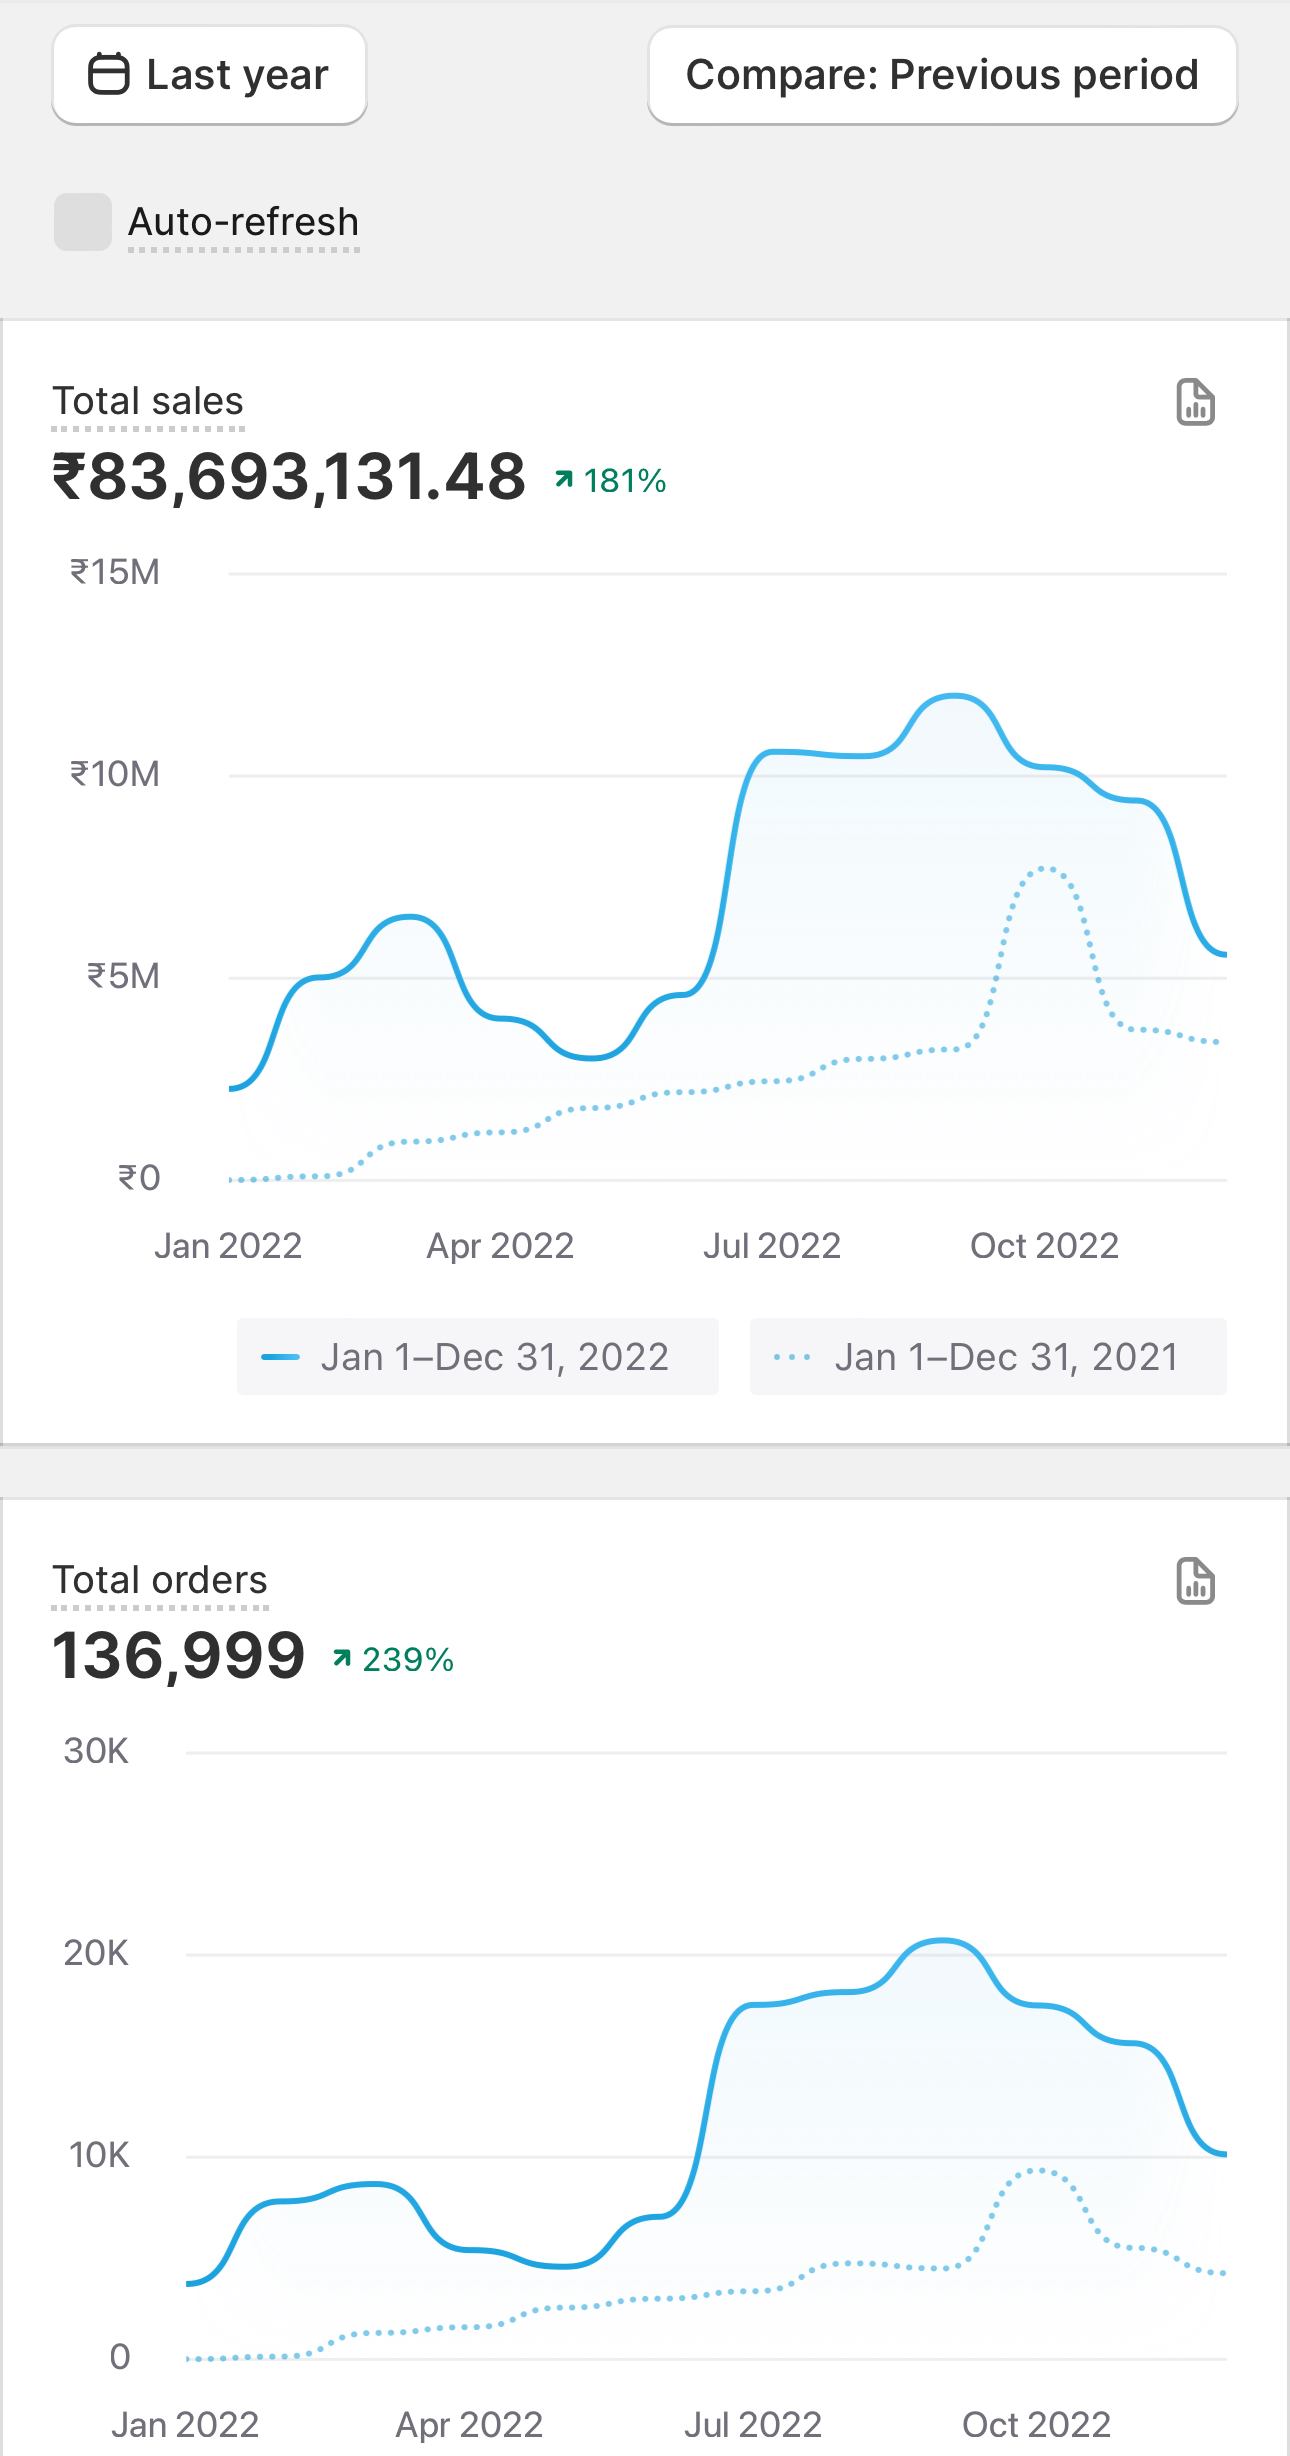Click the Total orders heading link
This screenshot has width=1290, height=2456.
[x=160, y=1581]
